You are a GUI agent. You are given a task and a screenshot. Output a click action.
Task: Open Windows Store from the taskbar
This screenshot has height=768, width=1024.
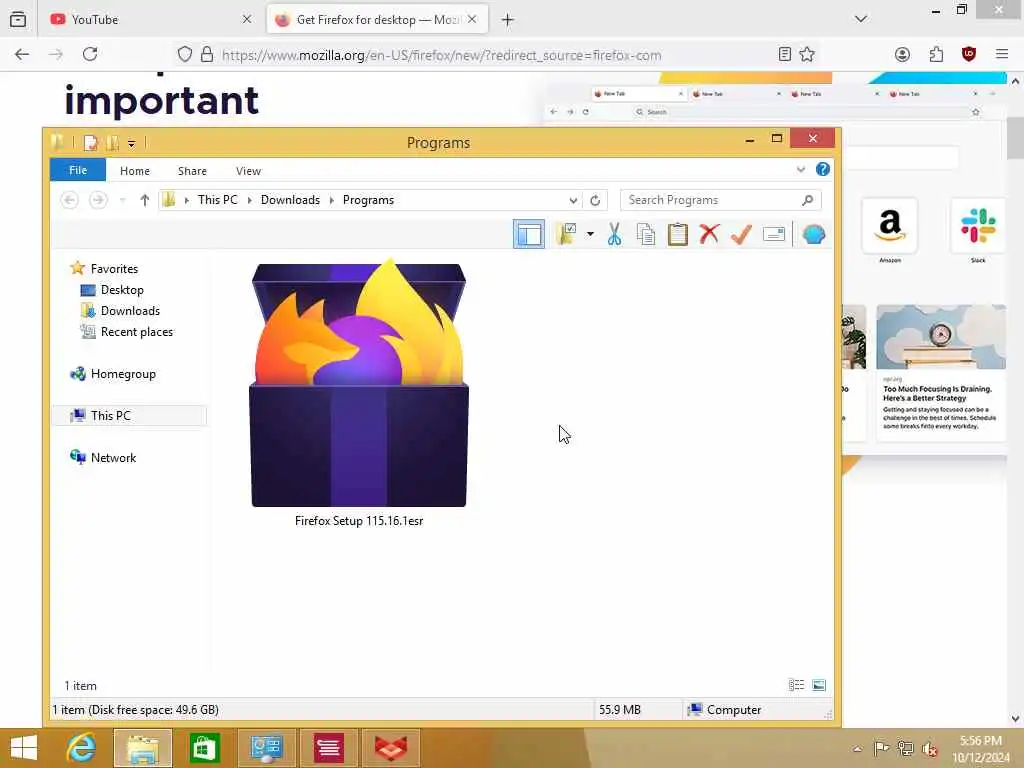click(204, 748)
